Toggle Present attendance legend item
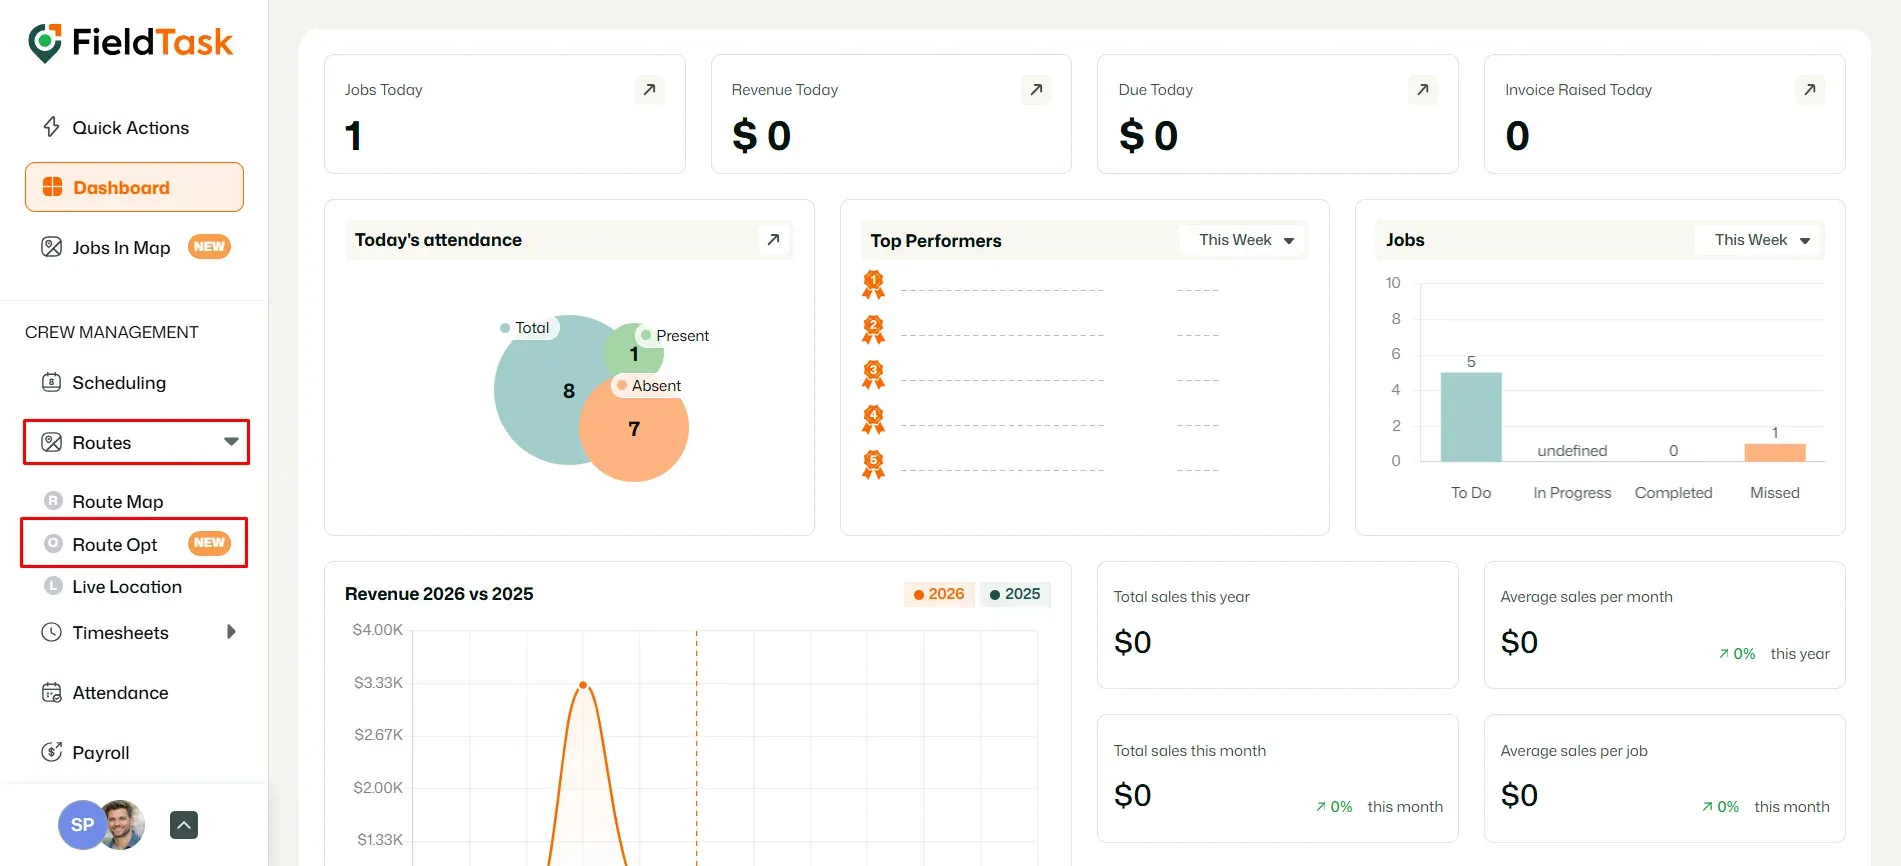The width and height of the screenshot is (1901, 866). [675, 336]
